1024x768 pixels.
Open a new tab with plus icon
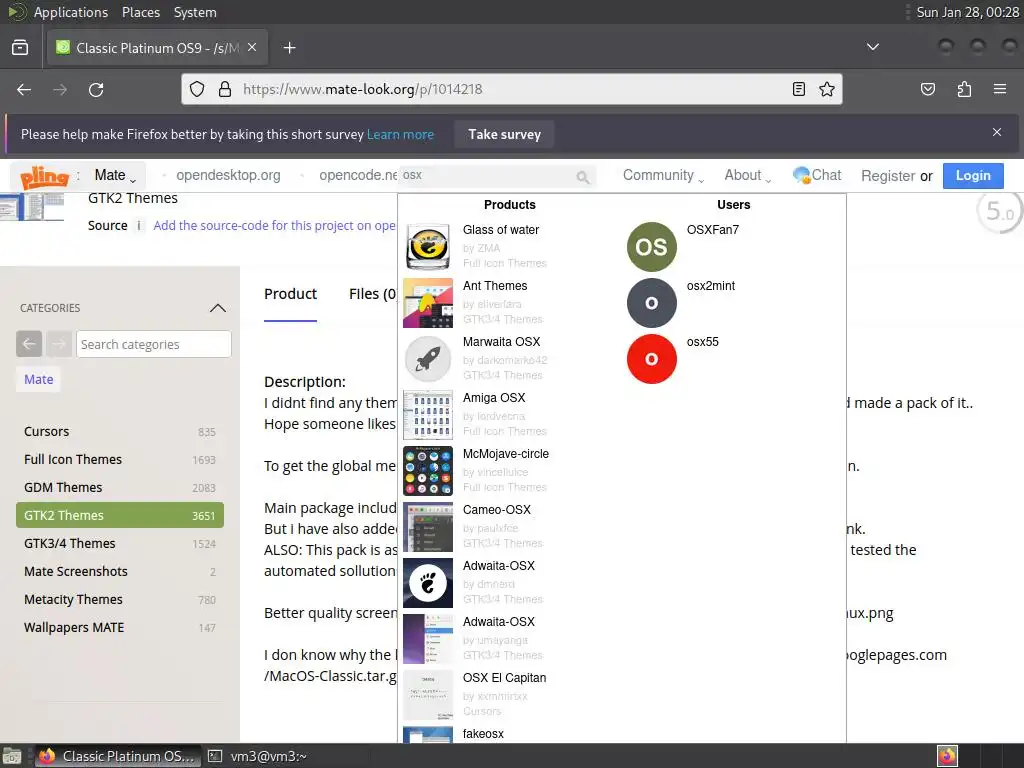click(289, 48)
